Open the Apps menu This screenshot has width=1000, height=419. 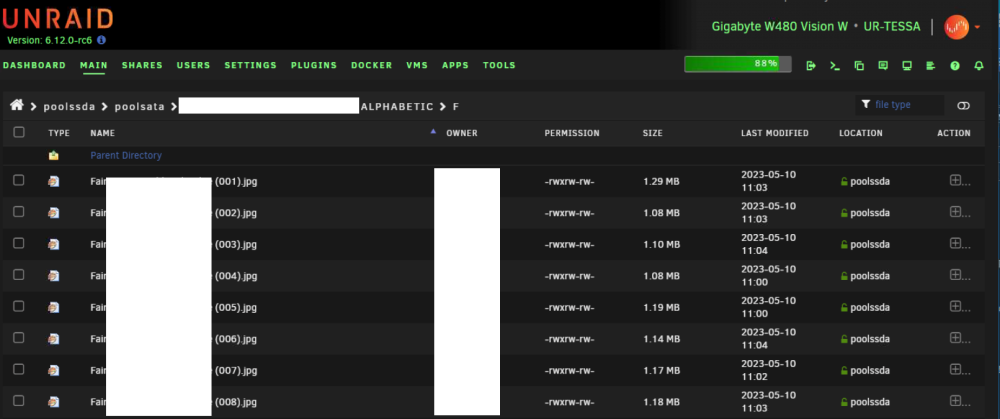(455, 65)
